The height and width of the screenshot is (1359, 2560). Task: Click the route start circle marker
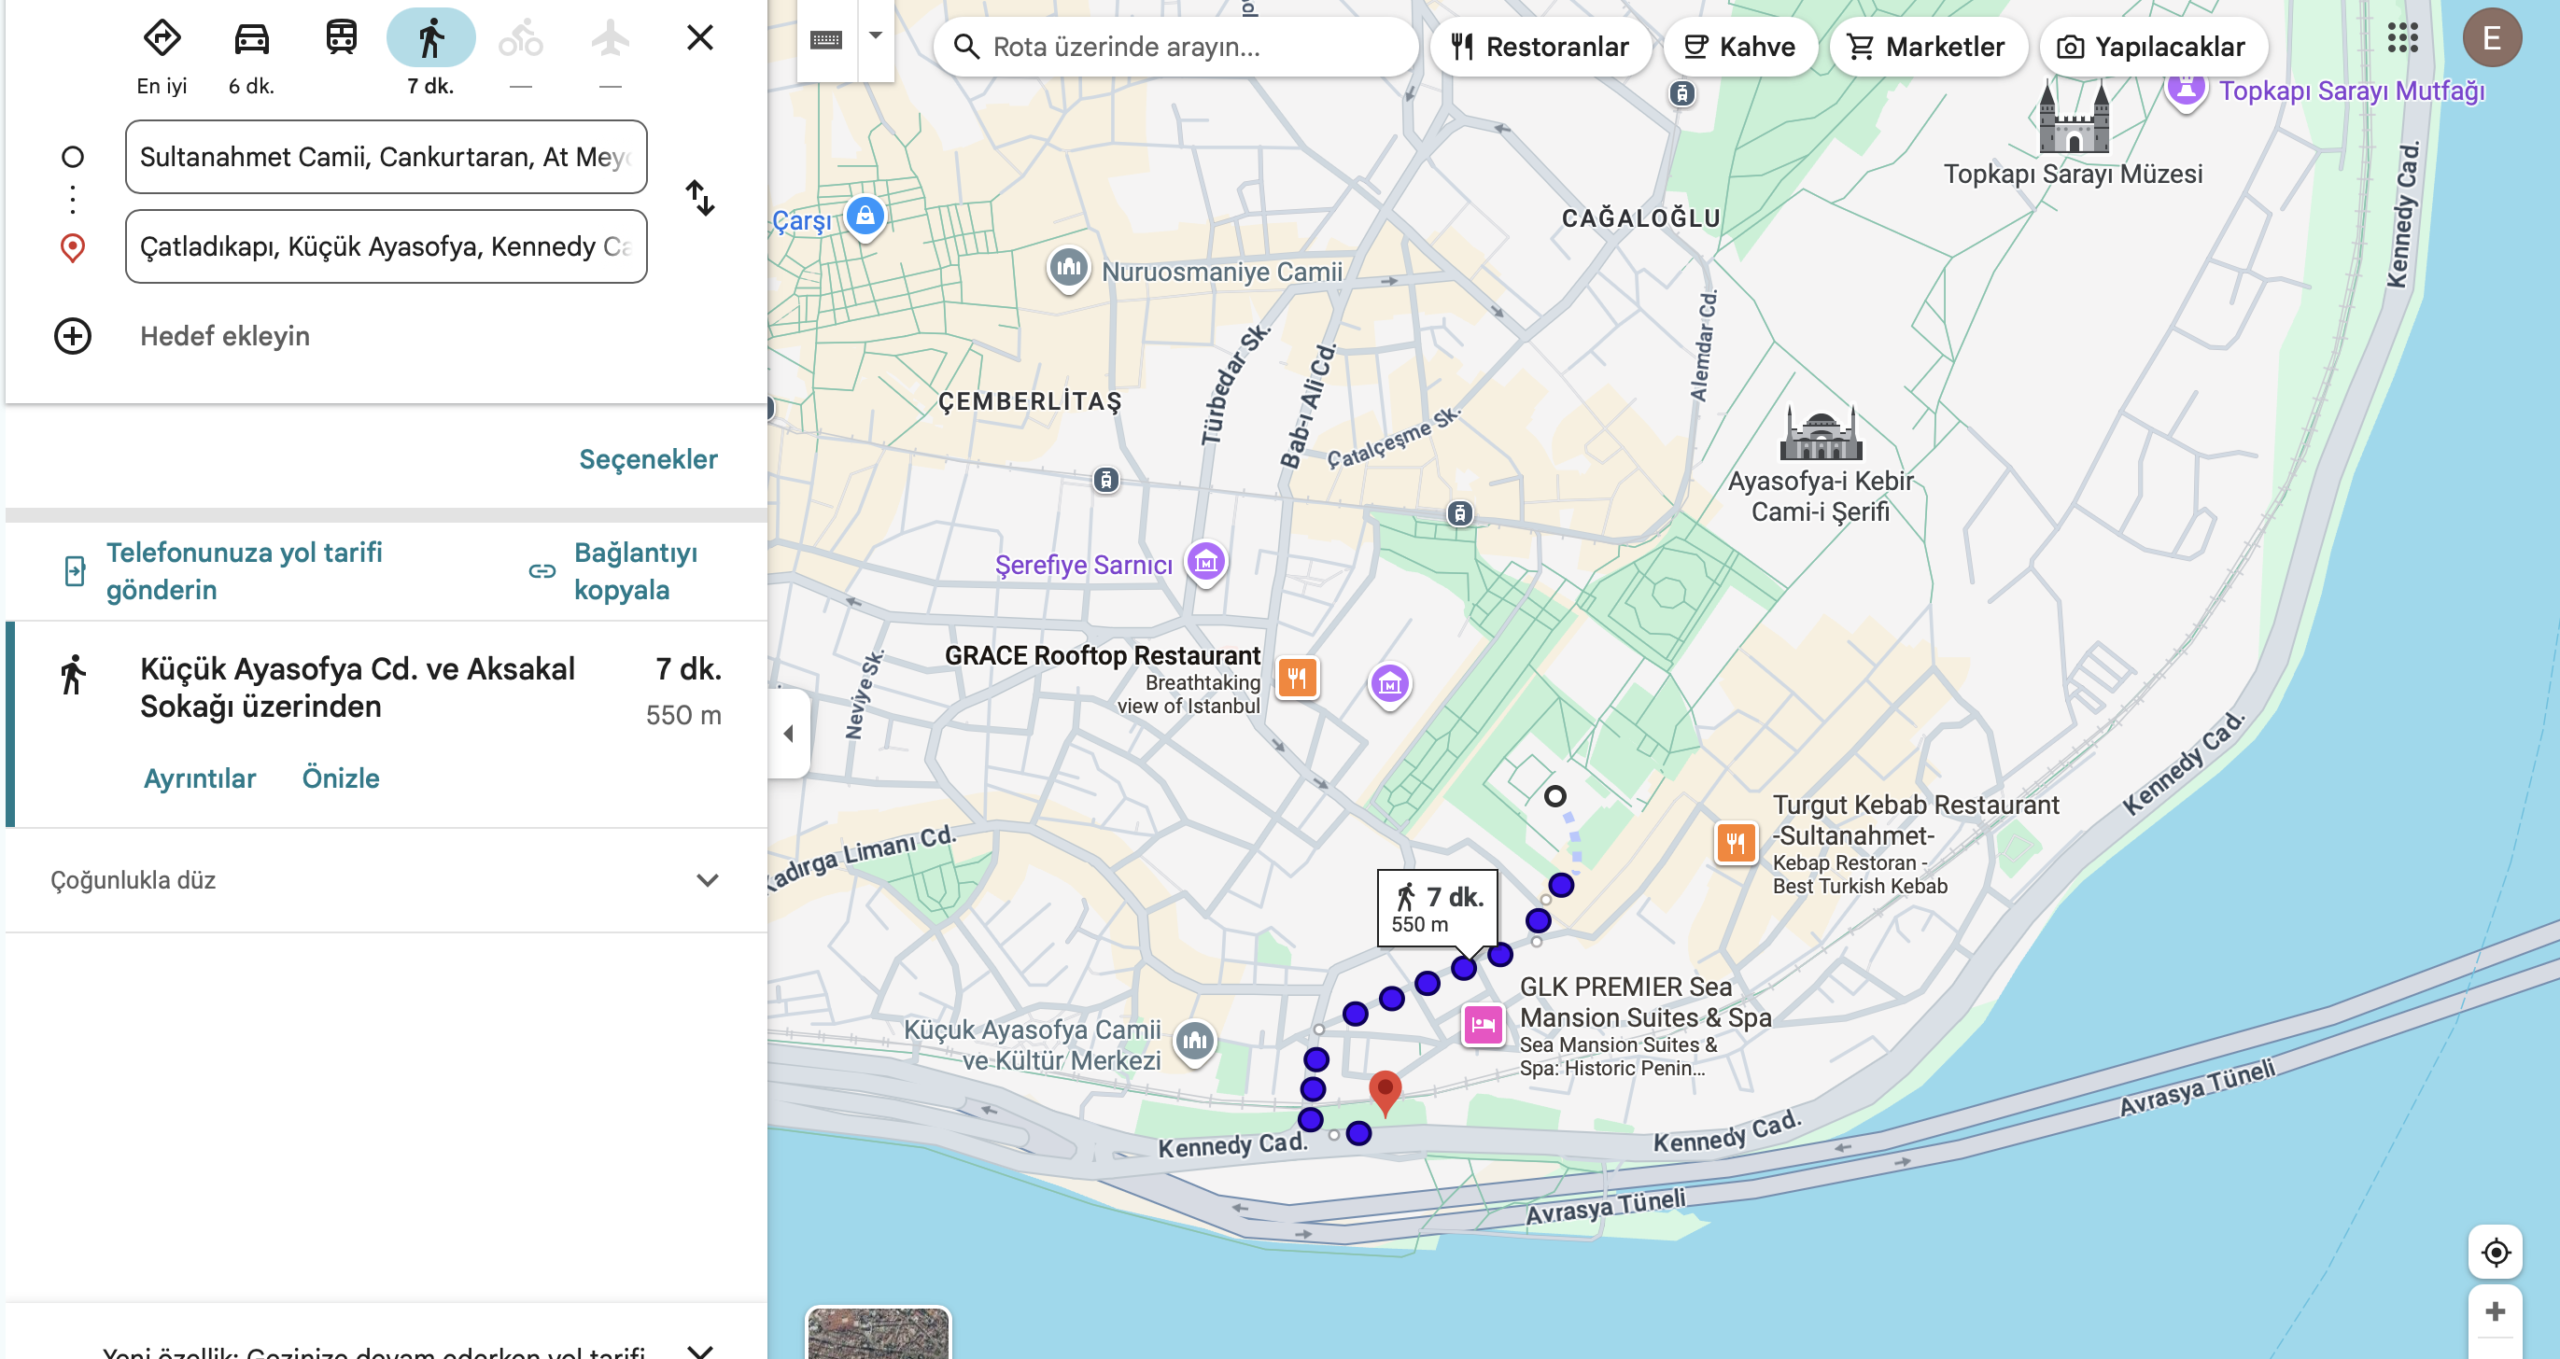click(1554, 797)
